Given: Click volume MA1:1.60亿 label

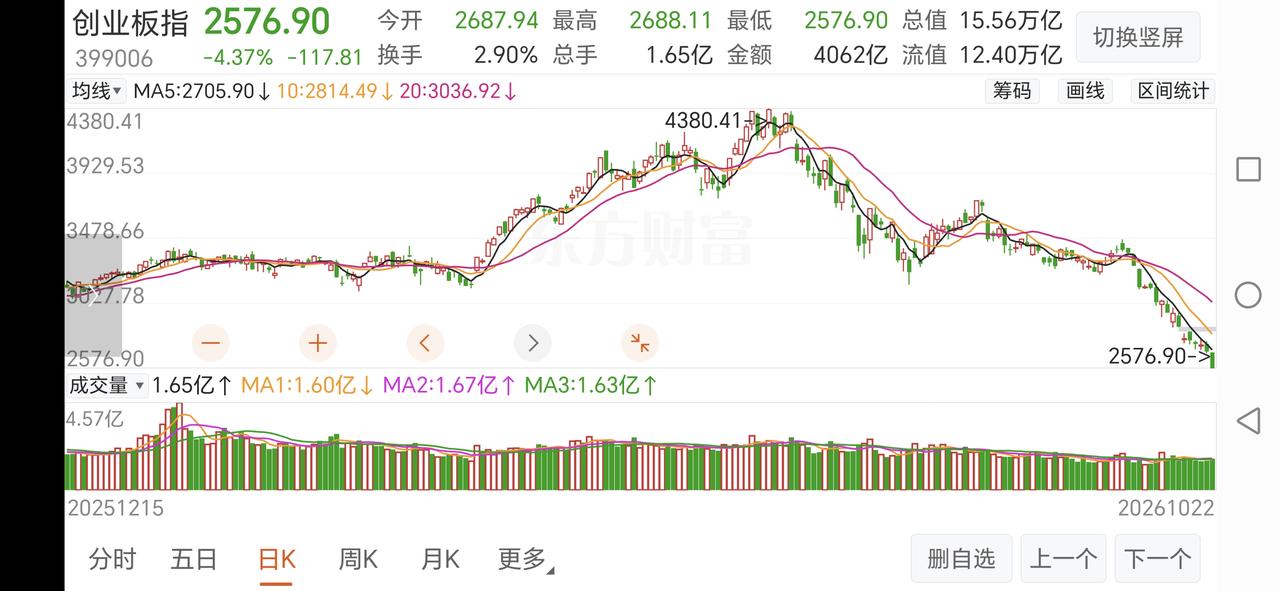Looking at the screenshot, I should tap(308, 385).
